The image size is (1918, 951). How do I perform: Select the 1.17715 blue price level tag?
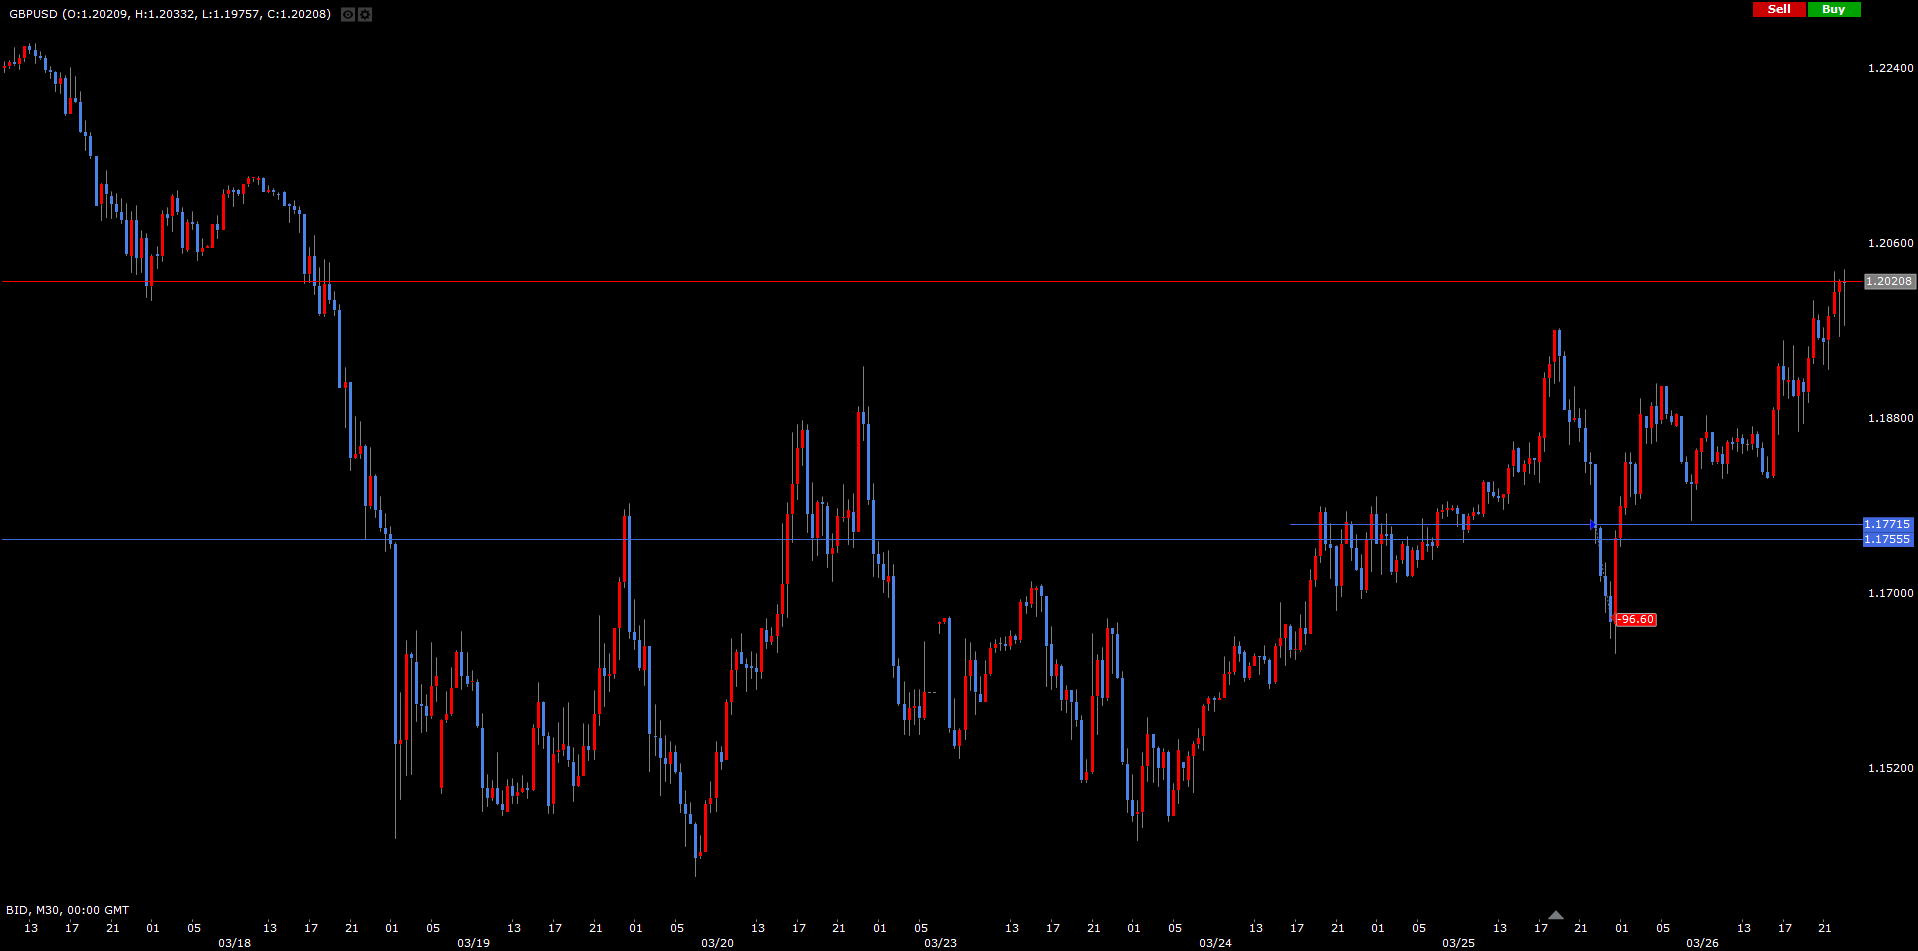point(1887,524)
